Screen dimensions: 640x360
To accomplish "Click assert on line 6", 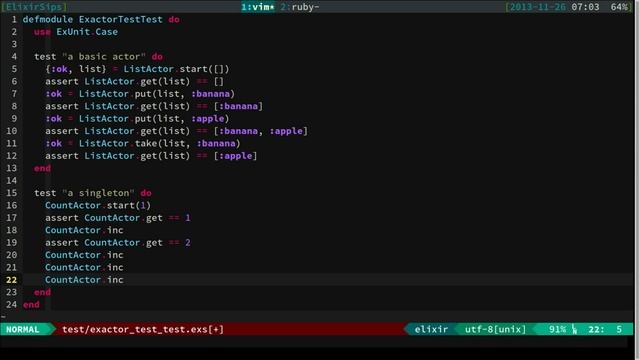I will tap(62, 82).
